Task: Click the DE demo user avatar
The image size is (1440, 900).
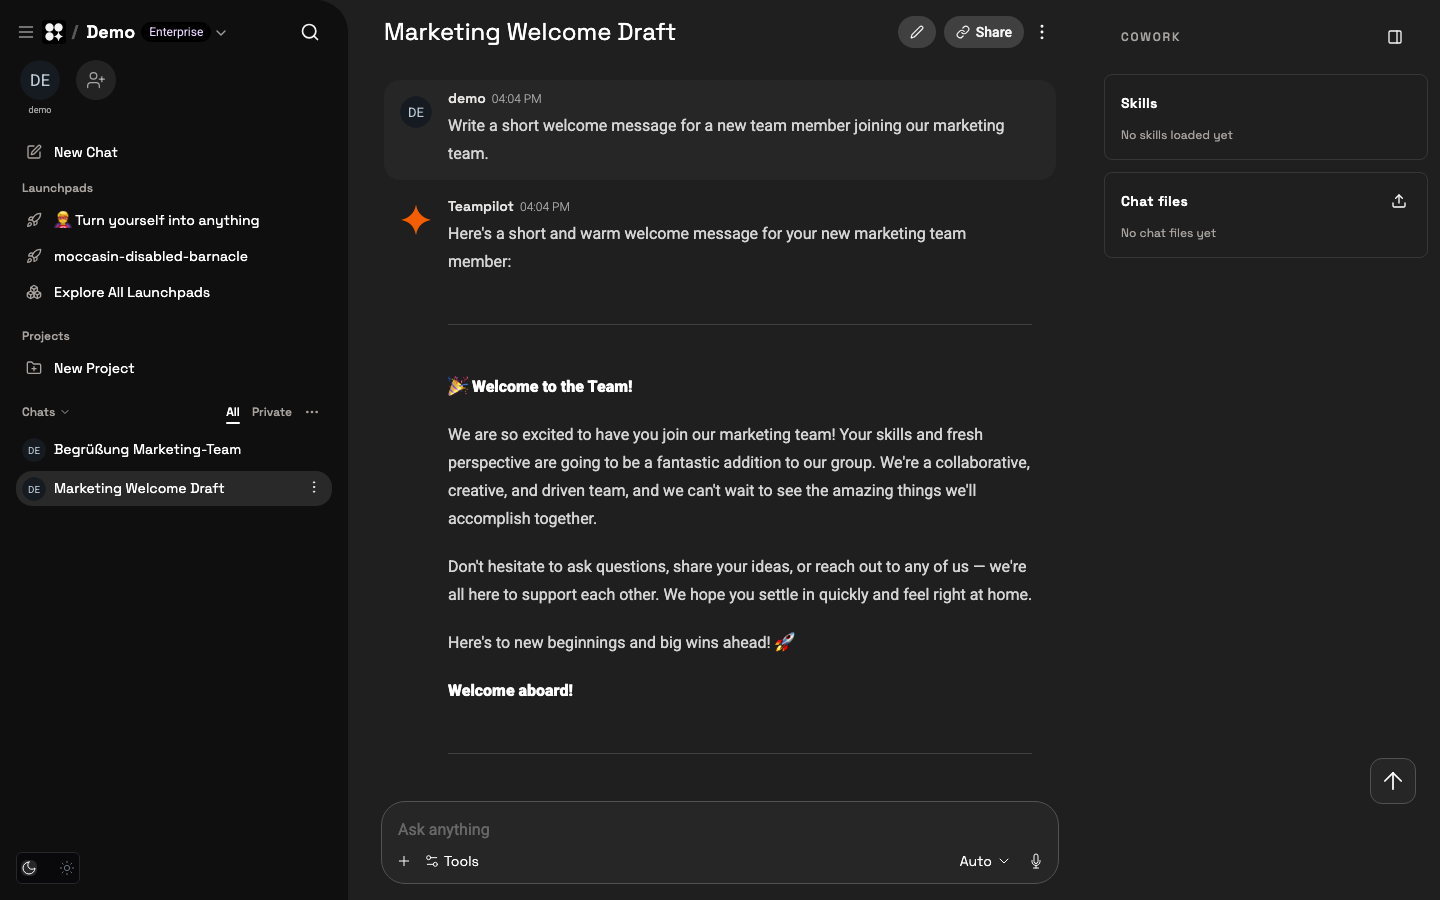Action: click(40, 80)
